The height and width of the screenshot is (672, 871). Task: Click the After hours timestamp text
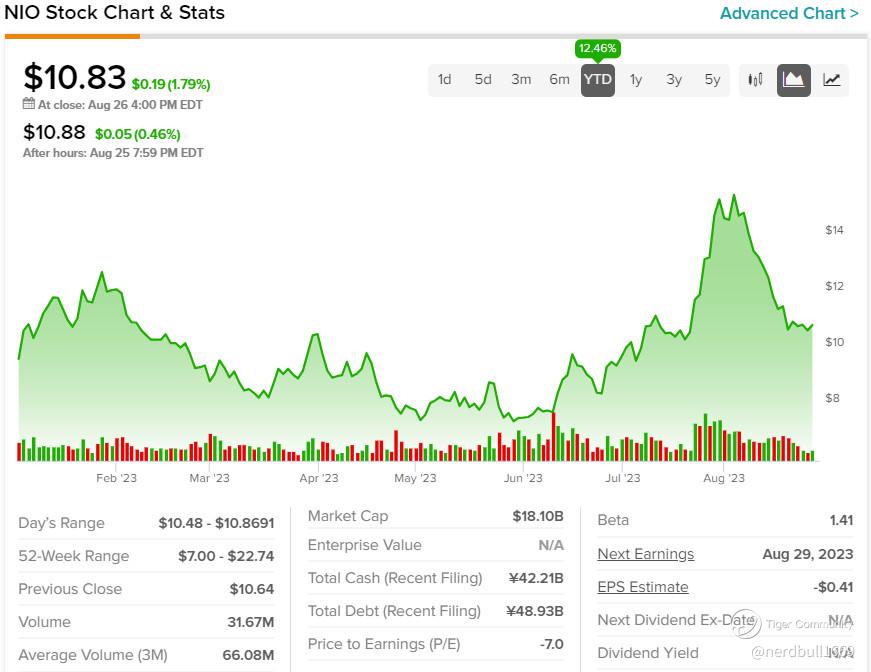point(113,153)
